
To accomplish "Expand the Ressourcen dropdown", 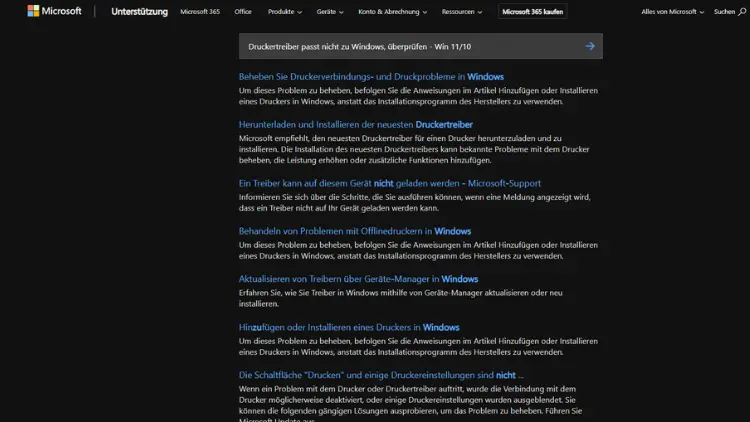I will click(x=462, y=11).
